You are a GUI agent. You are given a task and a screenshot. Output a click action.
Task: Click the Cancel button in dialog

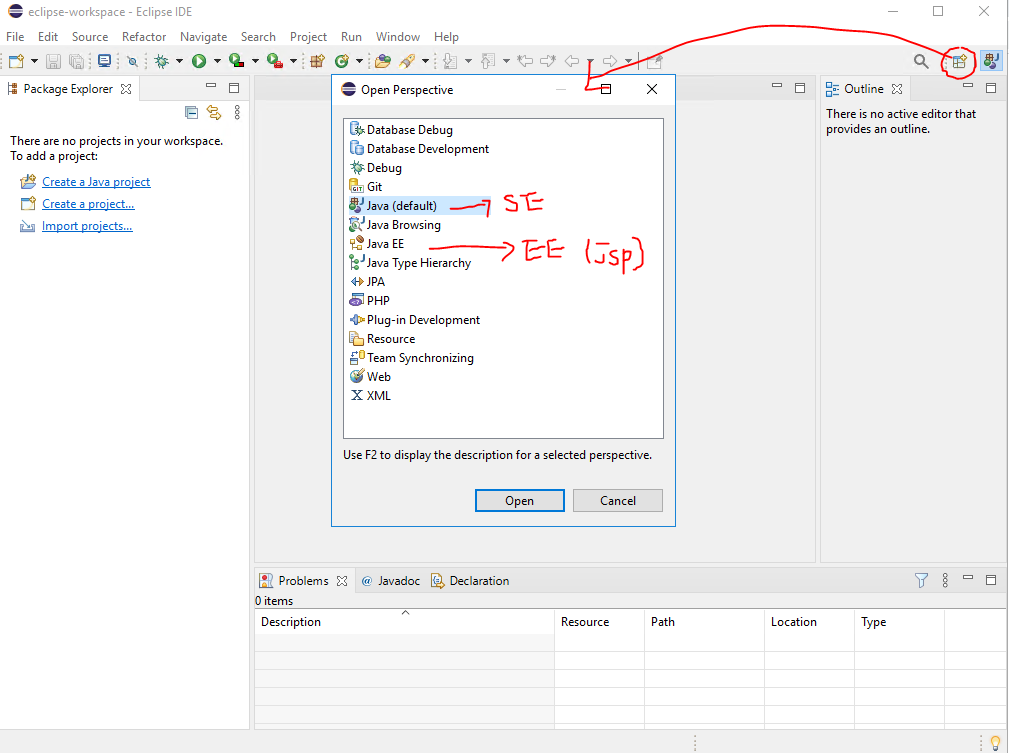coord(618,501)
